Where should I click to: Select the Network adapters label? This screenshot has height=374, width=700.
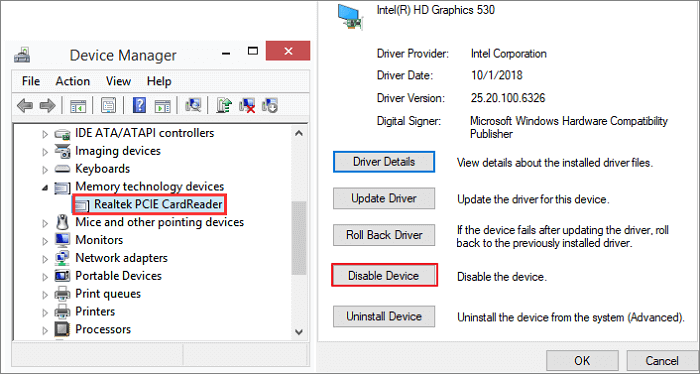click(x=121, y=258)
